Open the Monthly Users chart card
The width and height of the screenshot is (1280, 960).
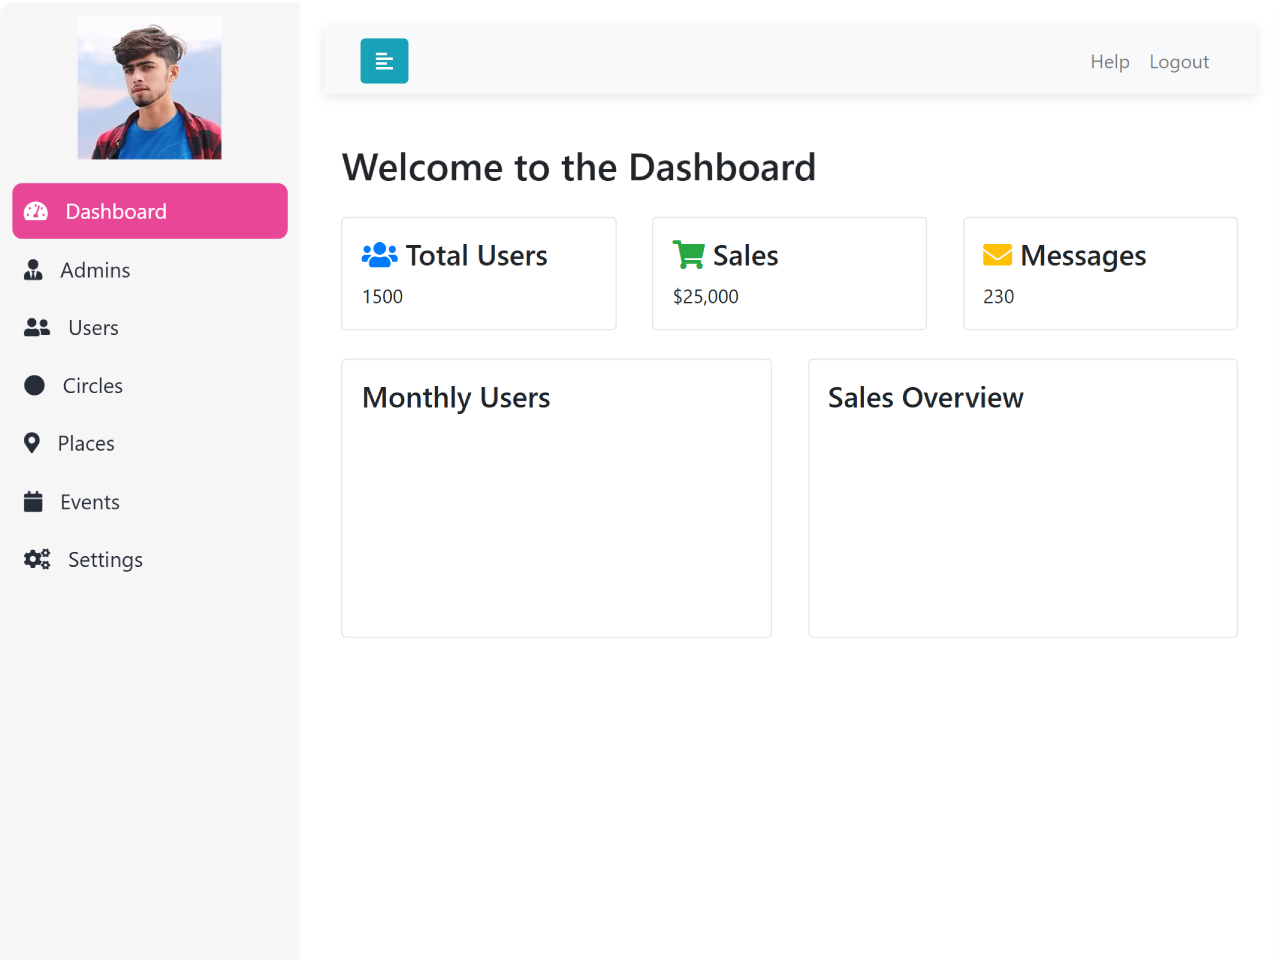click(x=556, y=498)
